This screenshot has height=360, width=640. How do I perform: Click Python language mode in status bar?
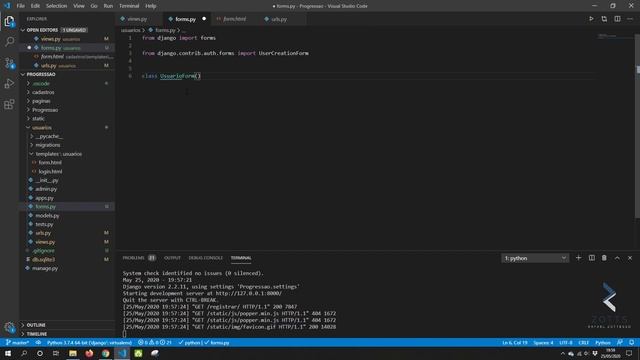602,342
